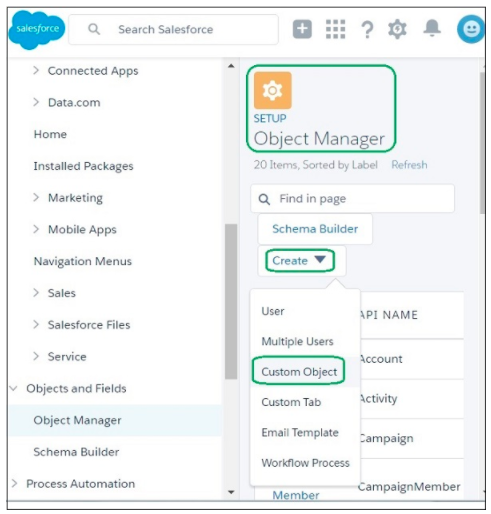This screenshot has height=514, width=491.
Task: Select Email Template menu entry
Action: pos(300,432)
